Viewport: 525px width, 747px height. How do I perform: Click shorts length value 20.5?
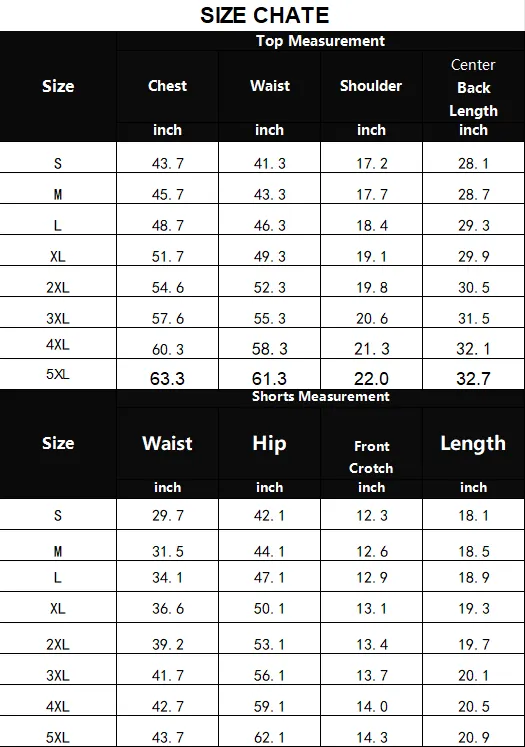pyautogui.click(x=474, y=707)
